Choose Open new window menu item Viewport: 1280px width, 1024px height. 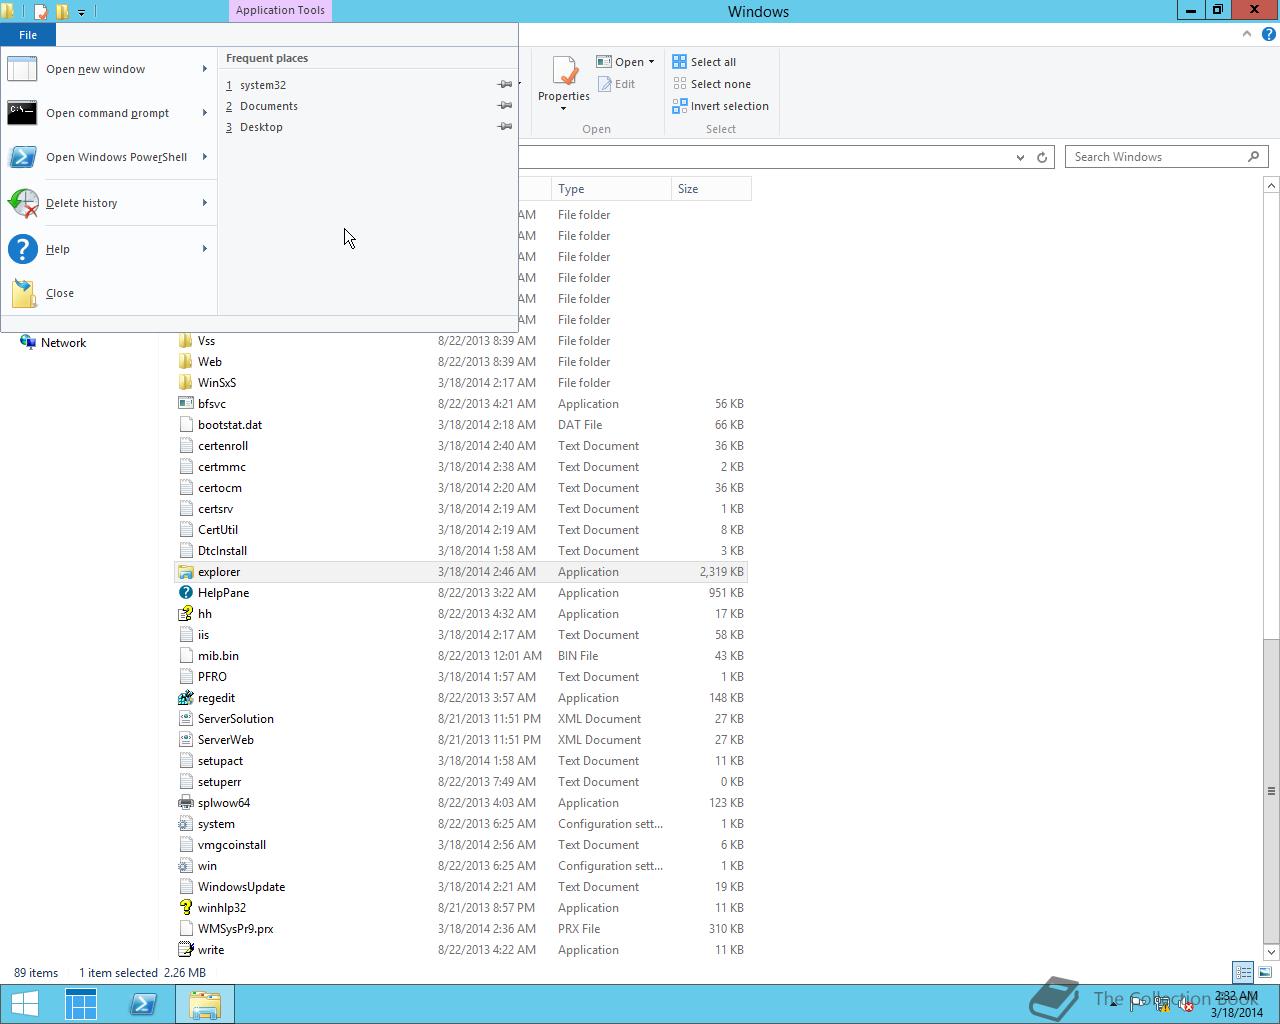109,69
